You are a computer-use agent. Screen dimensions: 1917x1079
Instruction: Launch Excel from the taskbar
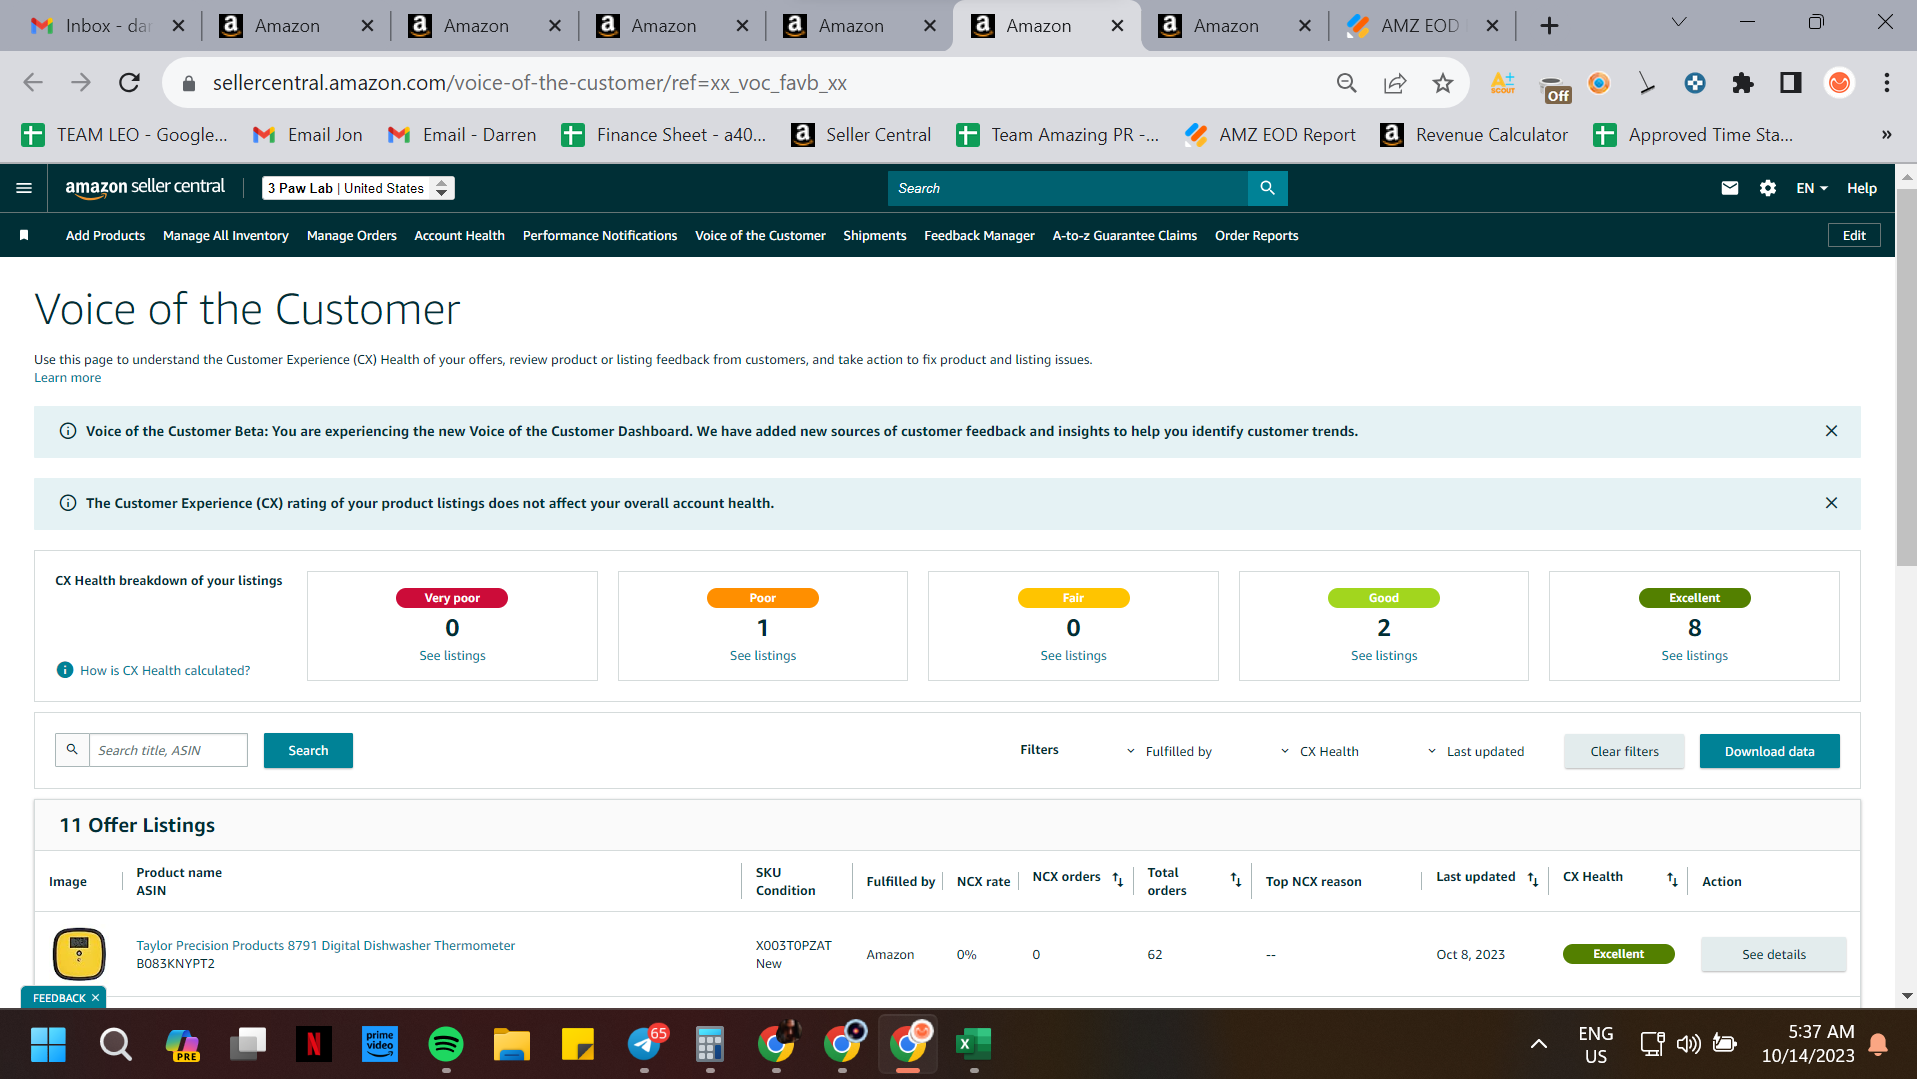pos(973,1044)
